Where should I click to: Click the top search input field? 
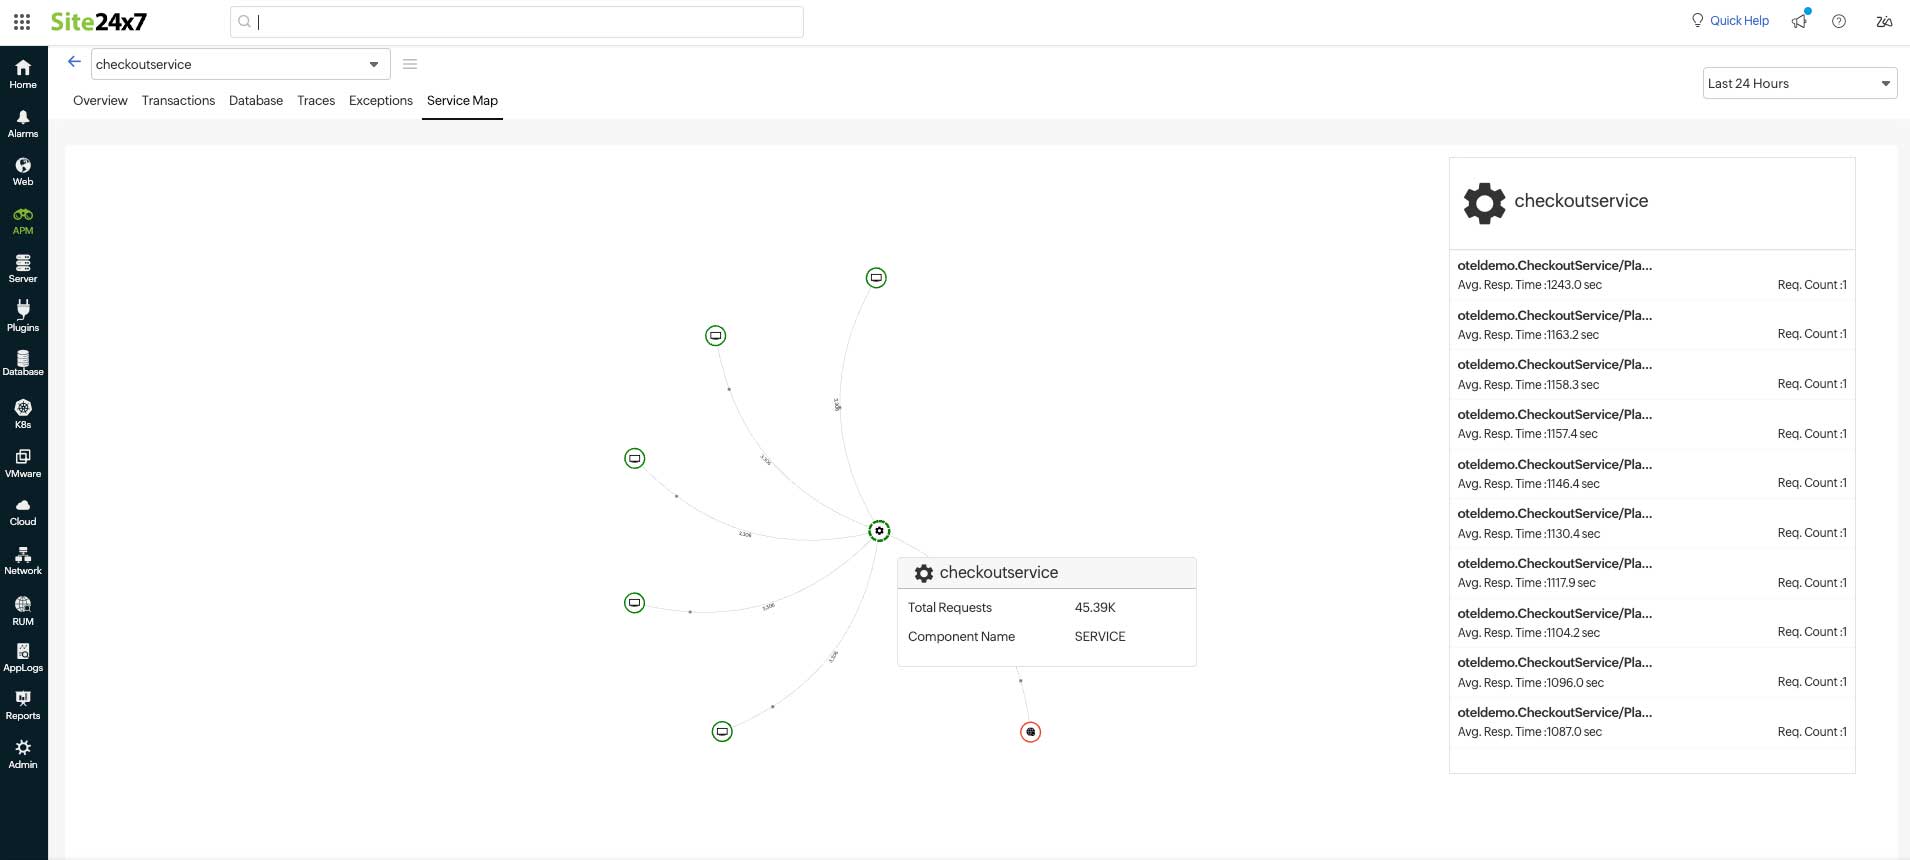coord(516,22)
